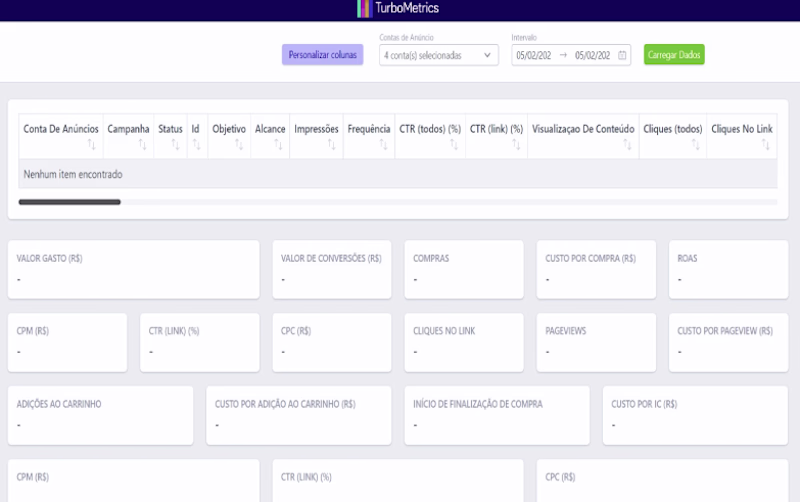Sort the CTR (link) (%) column arrows

[516, 144]
